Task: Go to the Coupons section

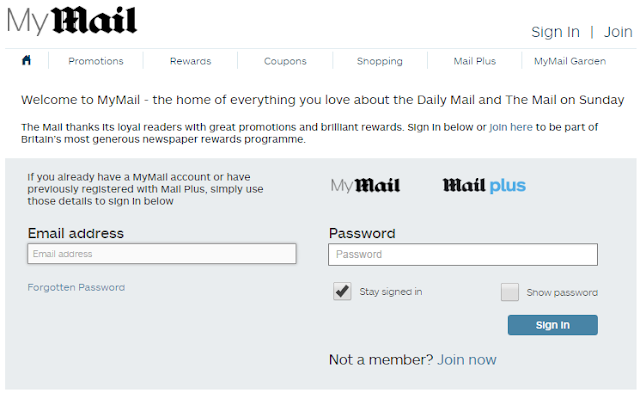Action: [x=285, y=61]
